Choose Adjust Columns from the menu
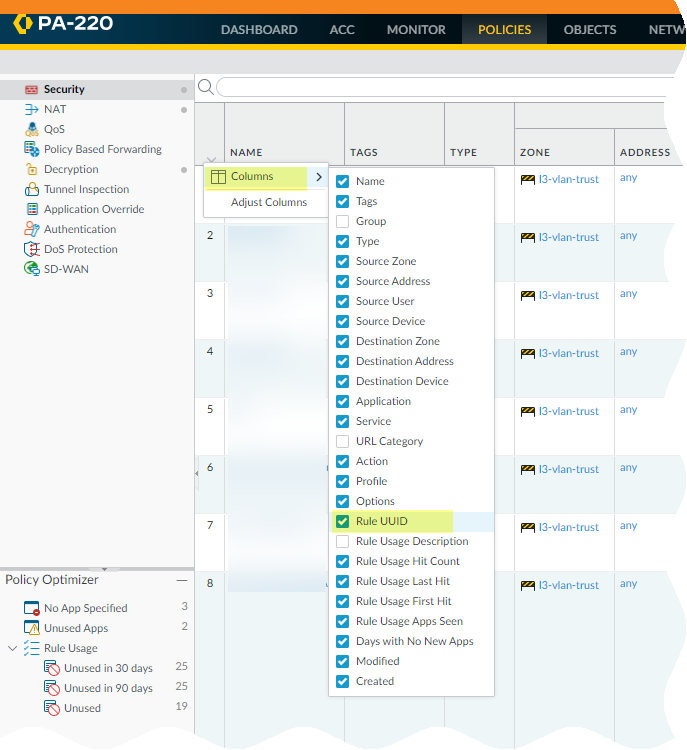 pos(269,202)
